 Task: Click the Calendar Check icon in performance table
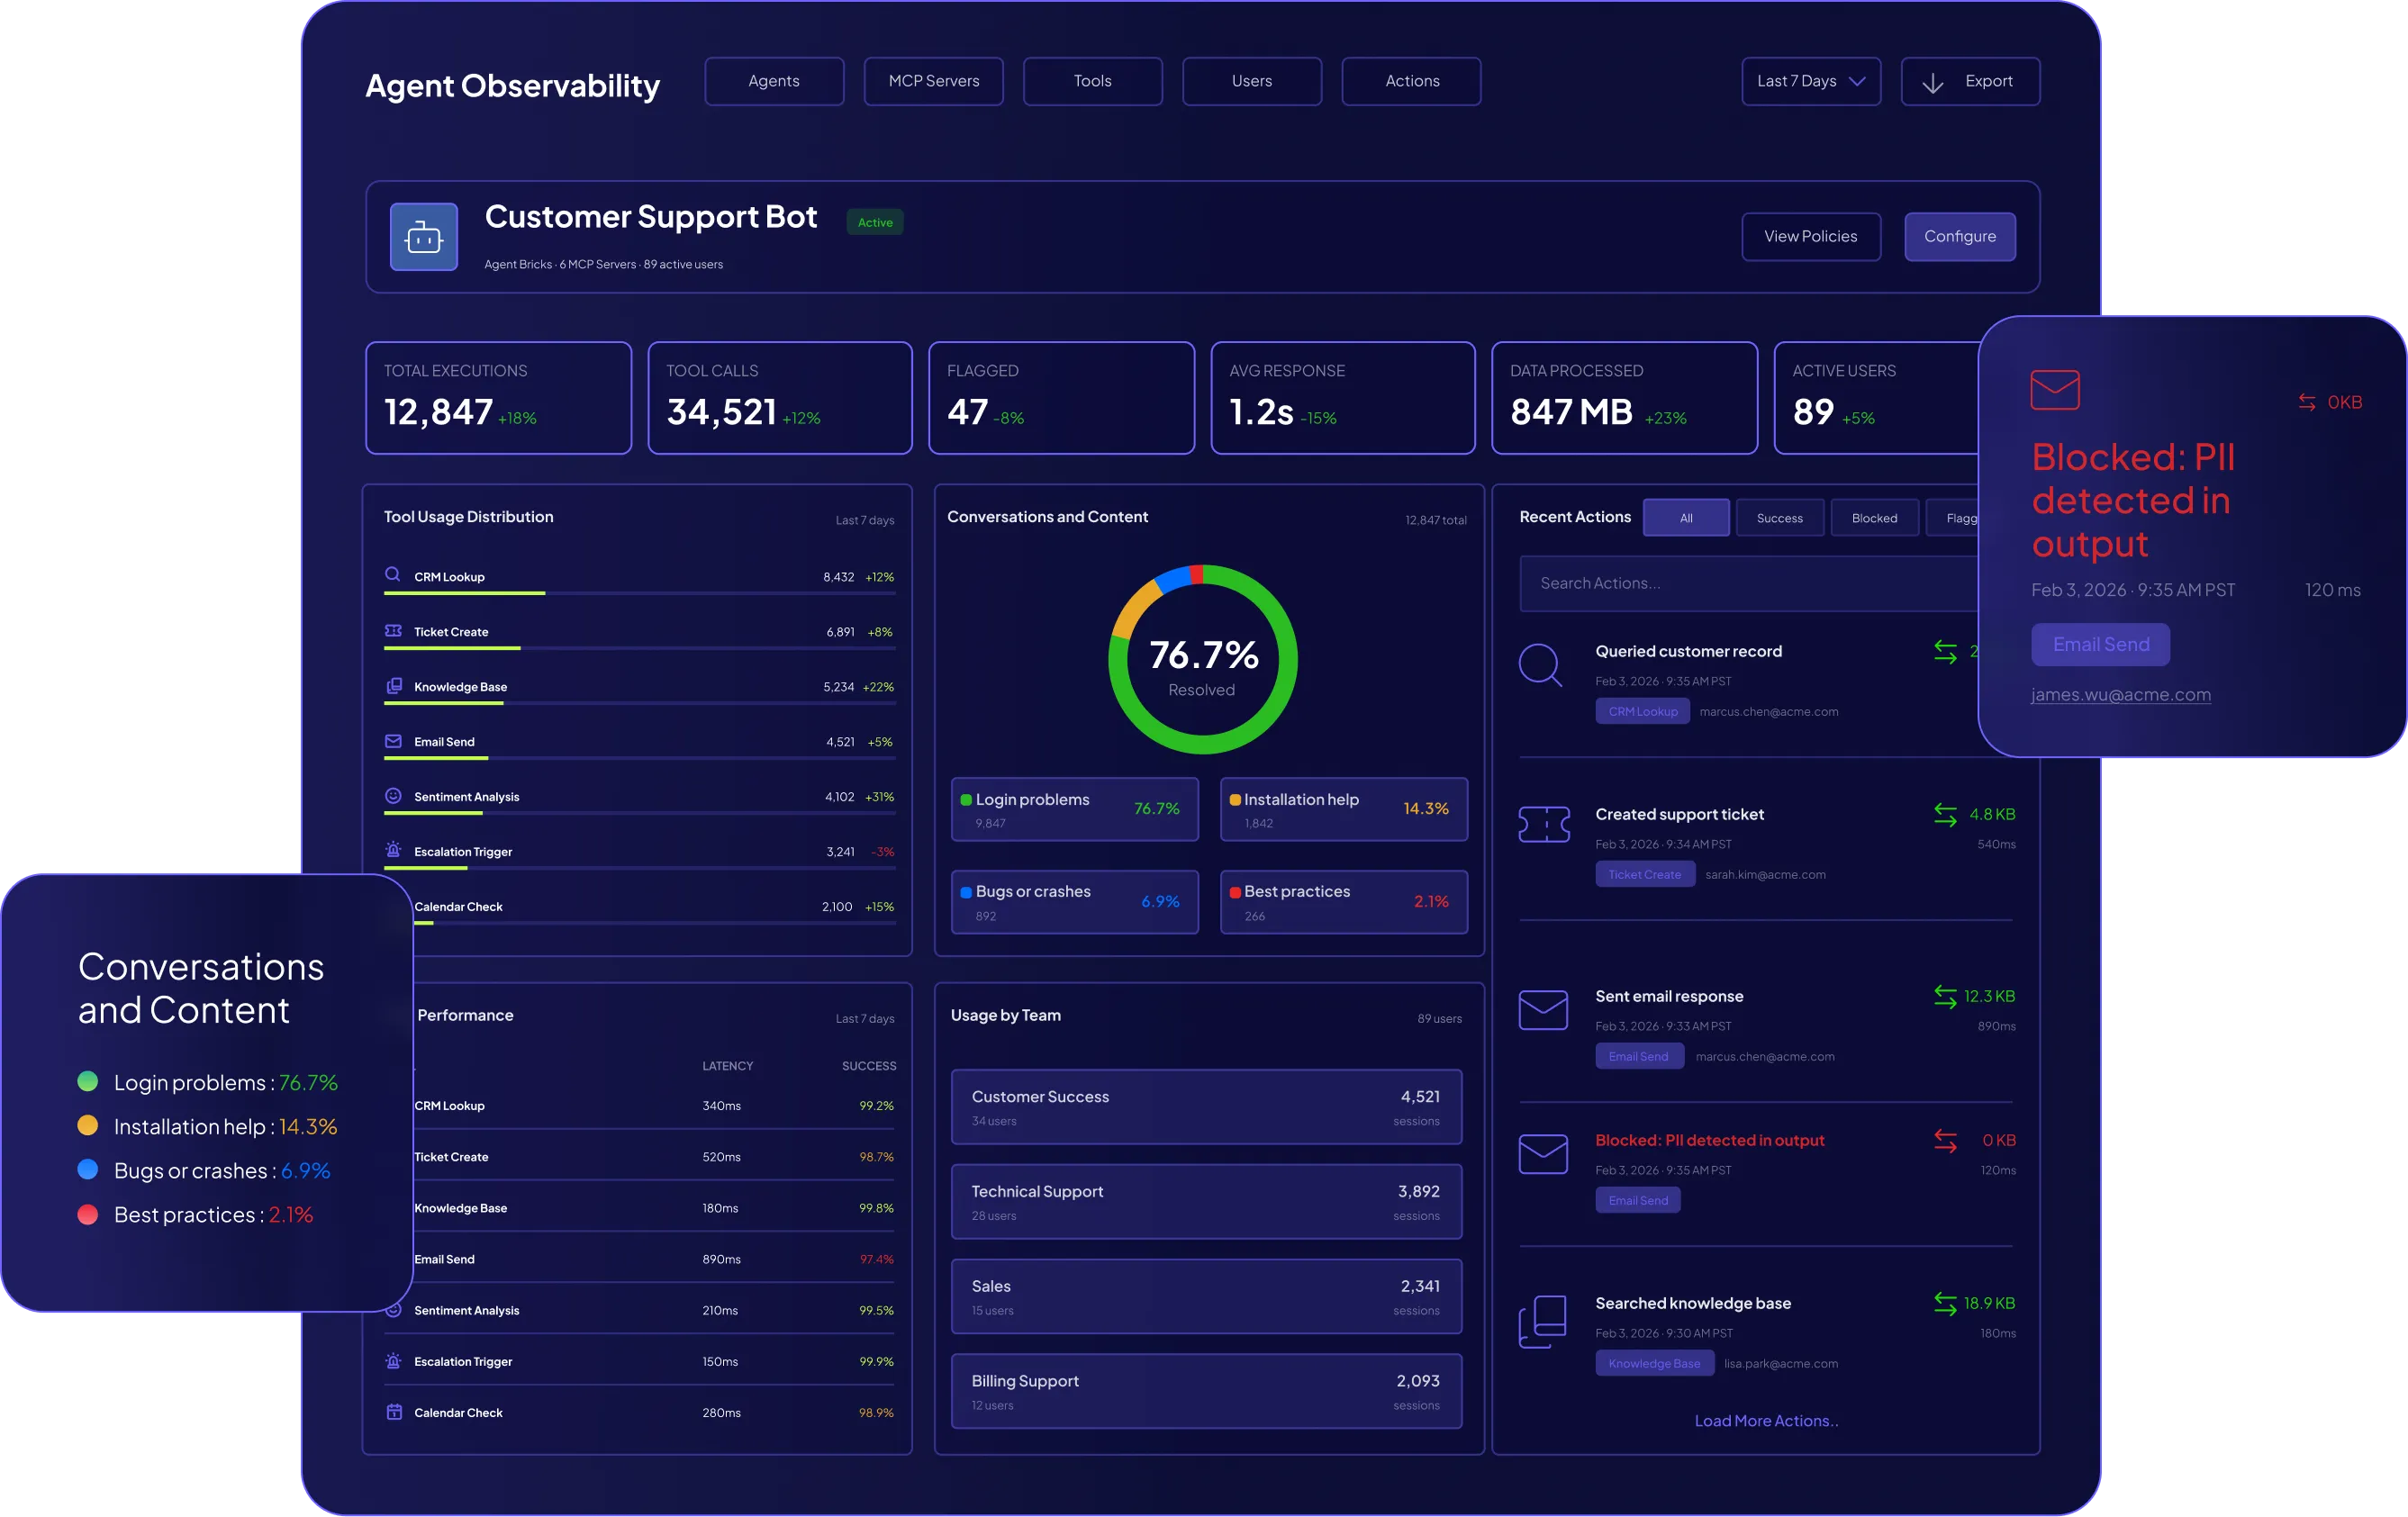(x=394, y=1412)
